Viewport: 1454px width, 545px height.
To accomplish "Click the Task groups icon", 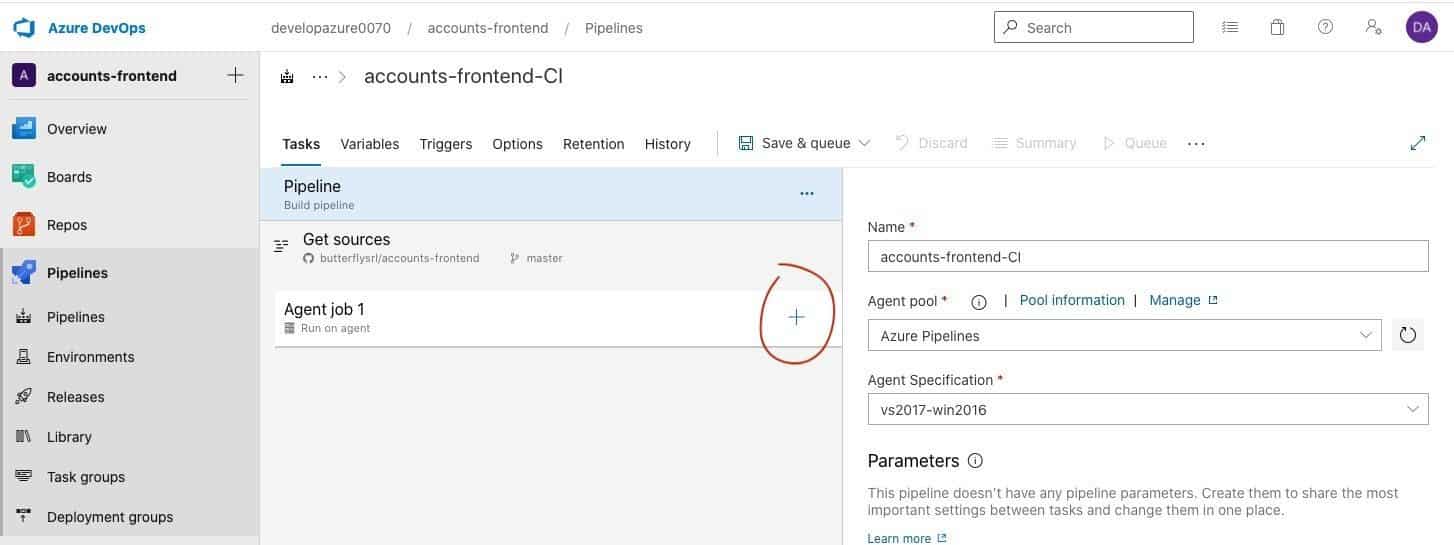I will click(x=24, y=476).
